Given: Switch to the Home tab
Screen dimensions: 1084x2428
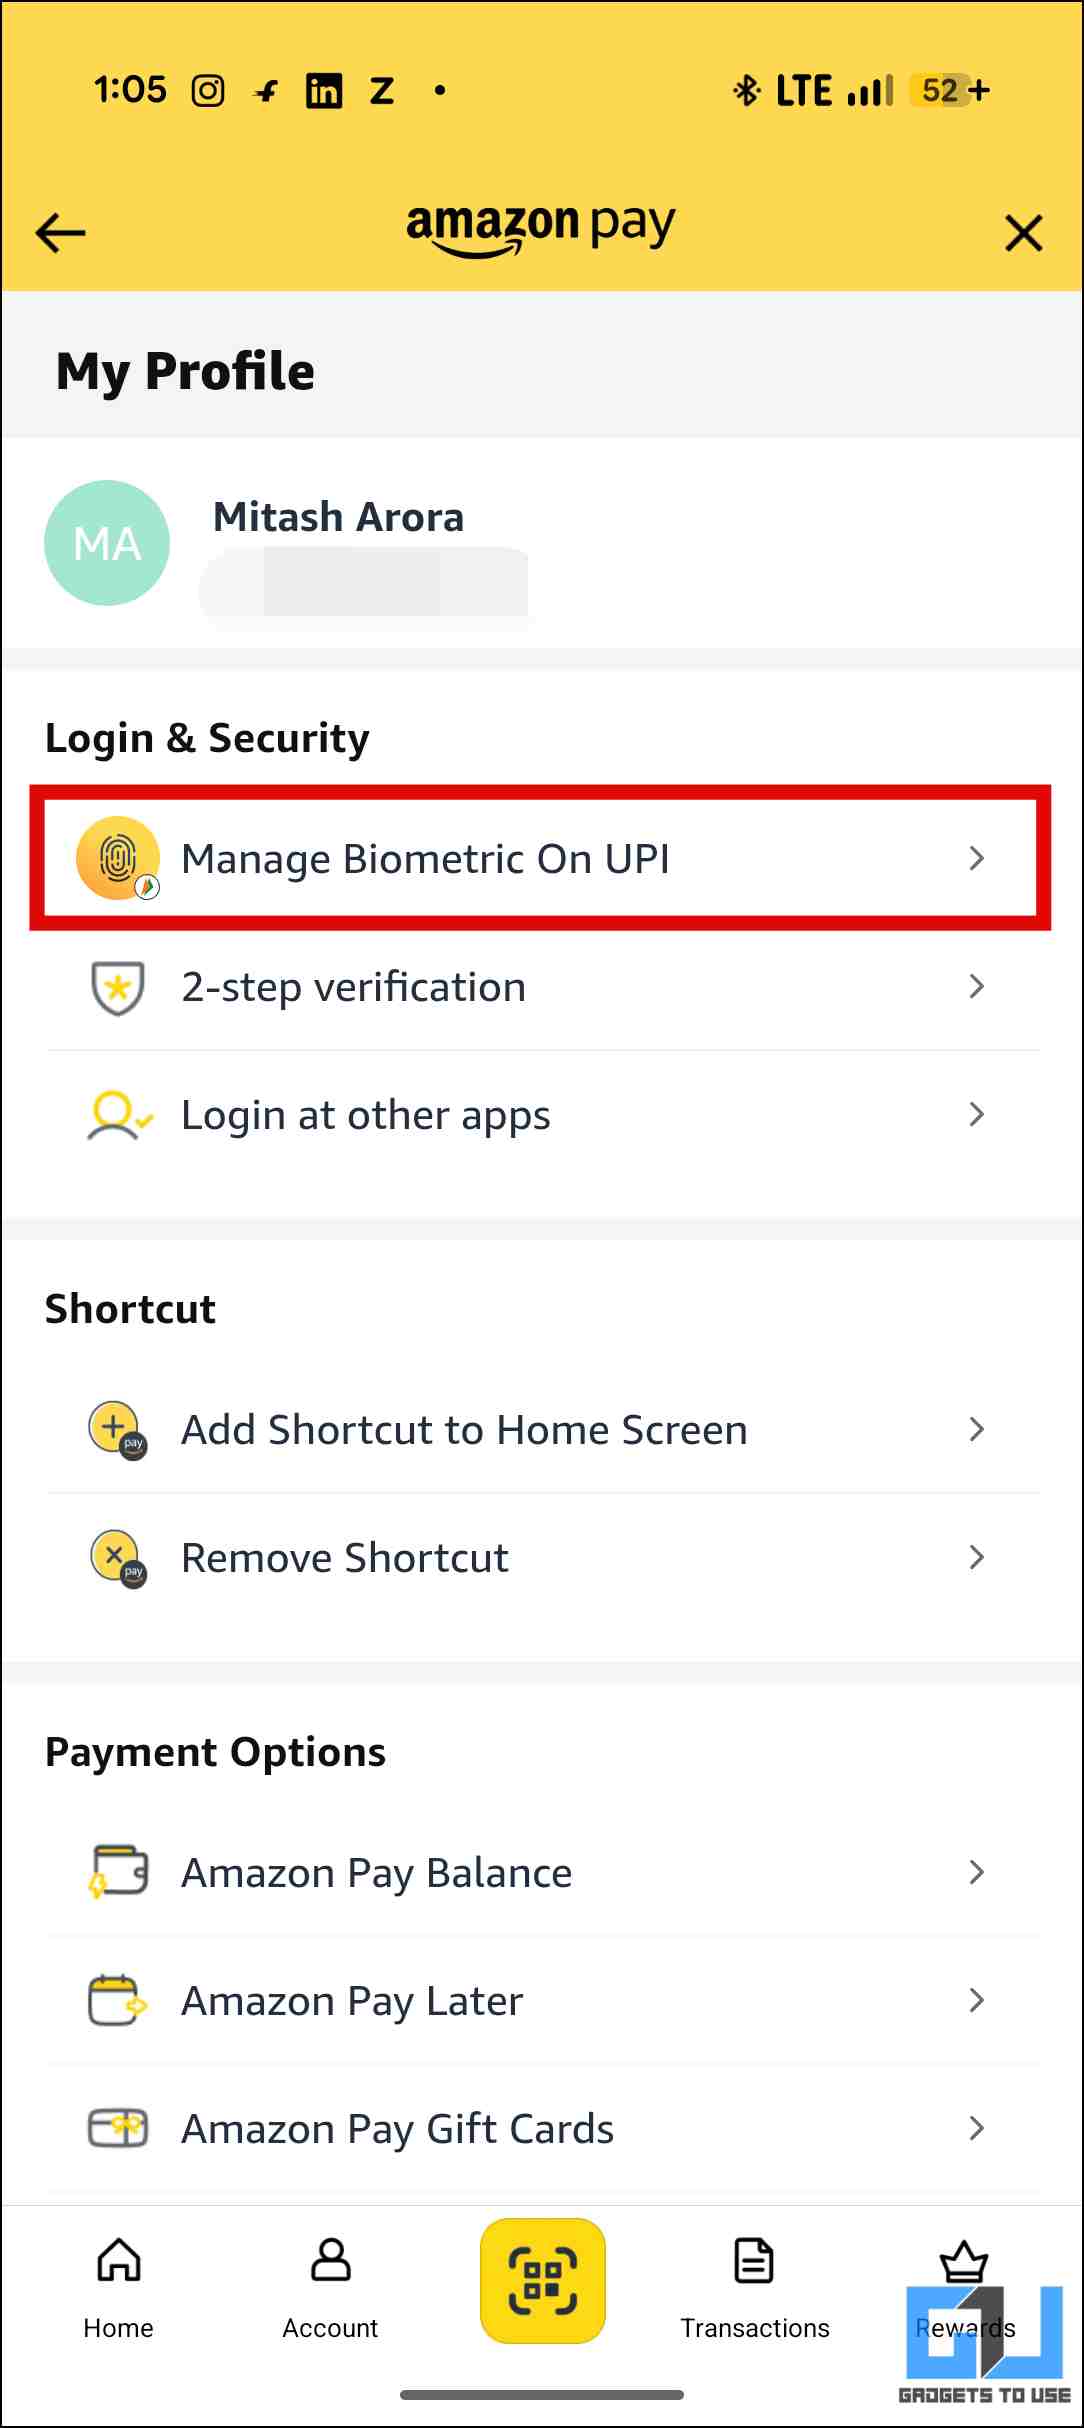Looking at the screenshot, I should tap(118, 2284).
